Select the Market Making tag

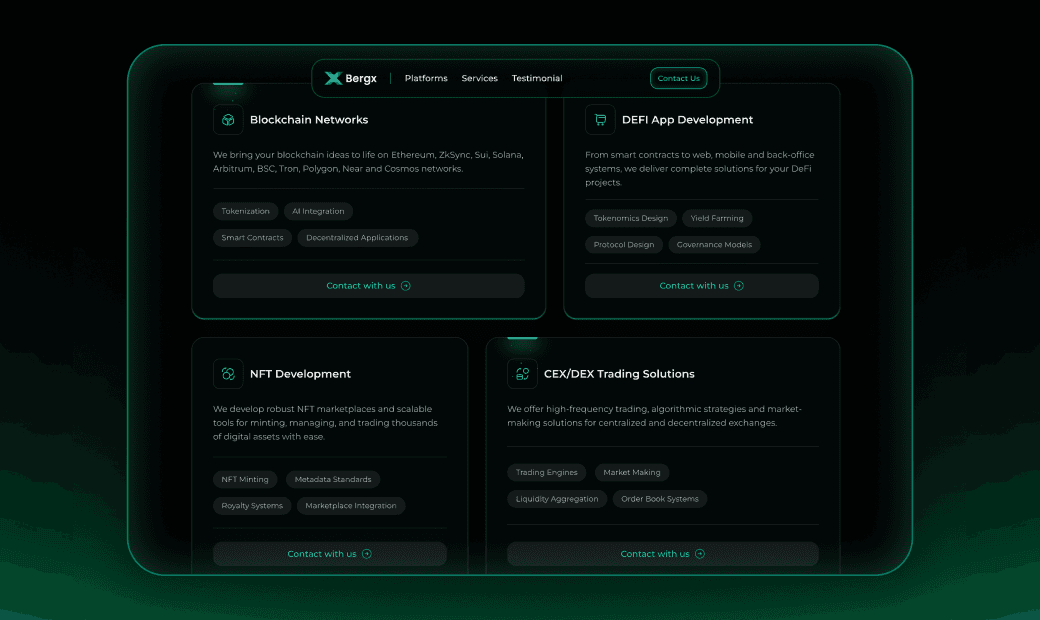(632, 473)
